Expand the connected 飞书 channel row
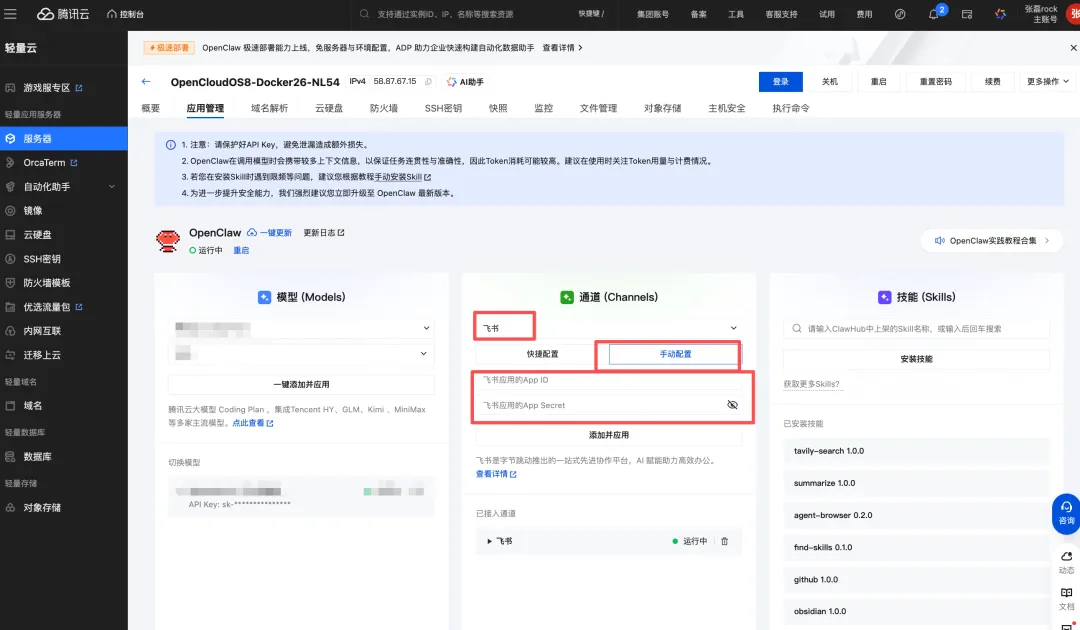 coord(490,541)
